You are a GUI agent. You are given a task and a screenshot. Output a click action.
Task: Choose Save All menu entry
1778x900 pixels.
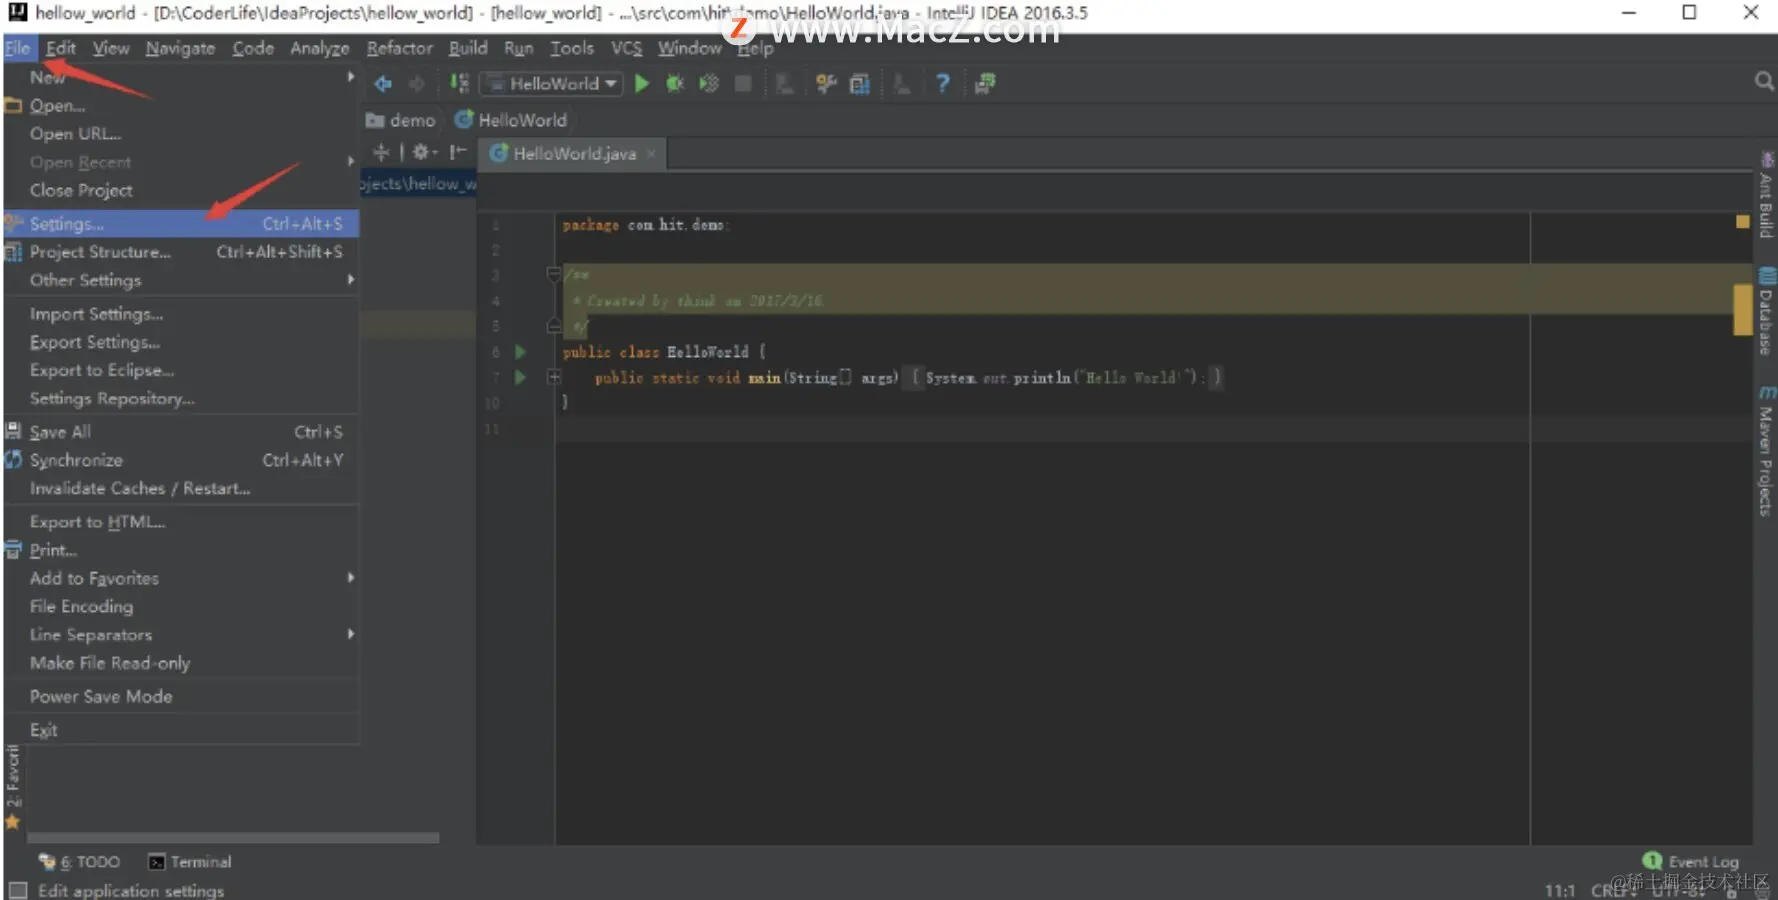pyautogui.click(x=180, y=432)
